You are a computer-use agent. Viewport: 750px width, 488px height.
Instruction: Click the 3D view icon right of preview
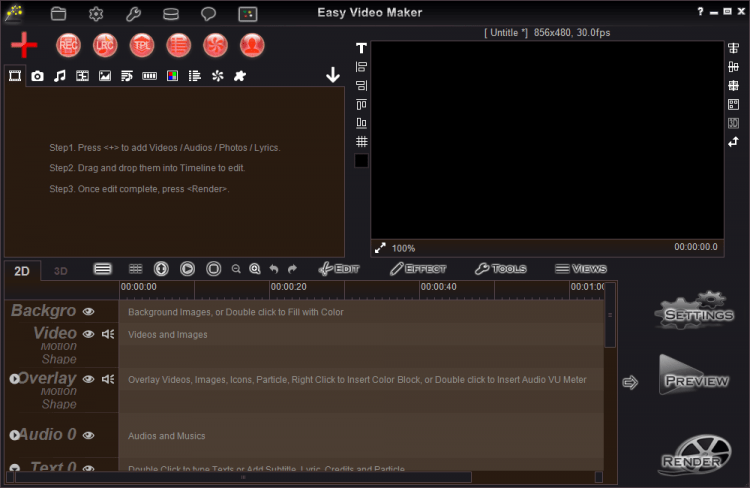coord(733,123)
